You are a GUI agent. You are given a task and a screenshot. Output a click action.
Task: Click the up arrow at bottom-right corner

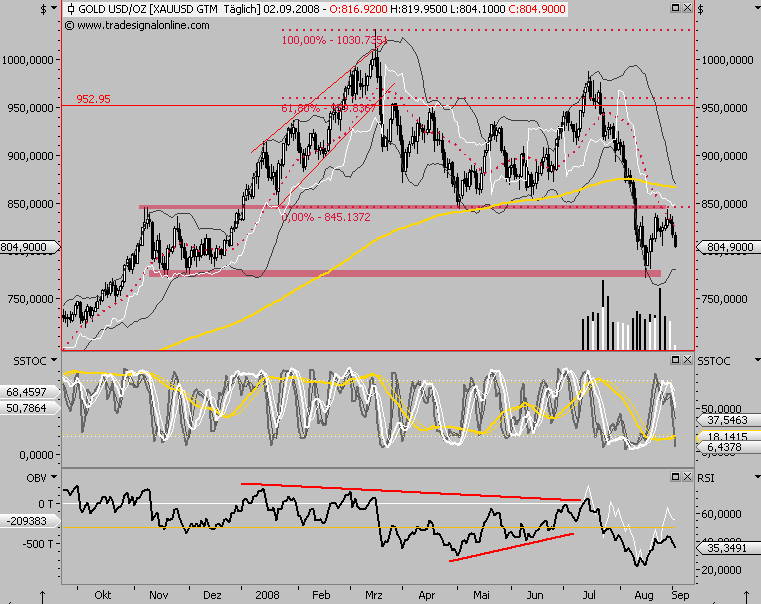click(x=745, y=597)
